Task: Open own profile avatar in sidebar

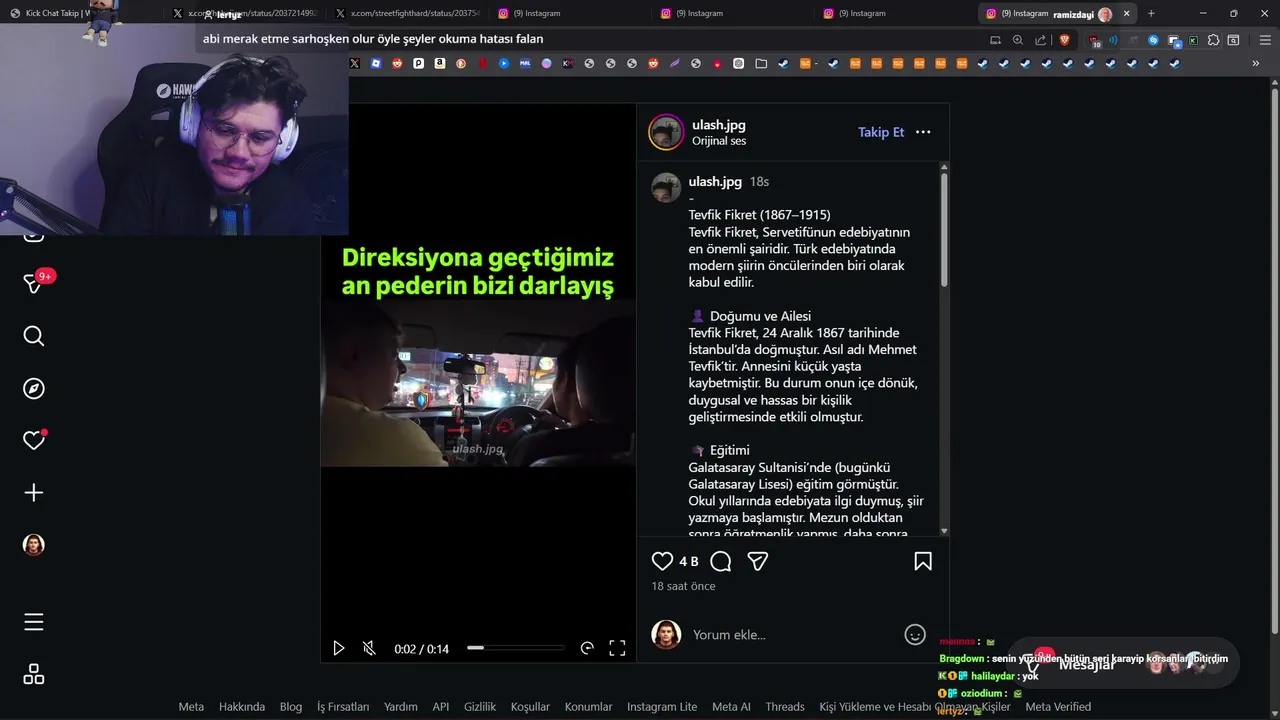Action: point(34,545)
